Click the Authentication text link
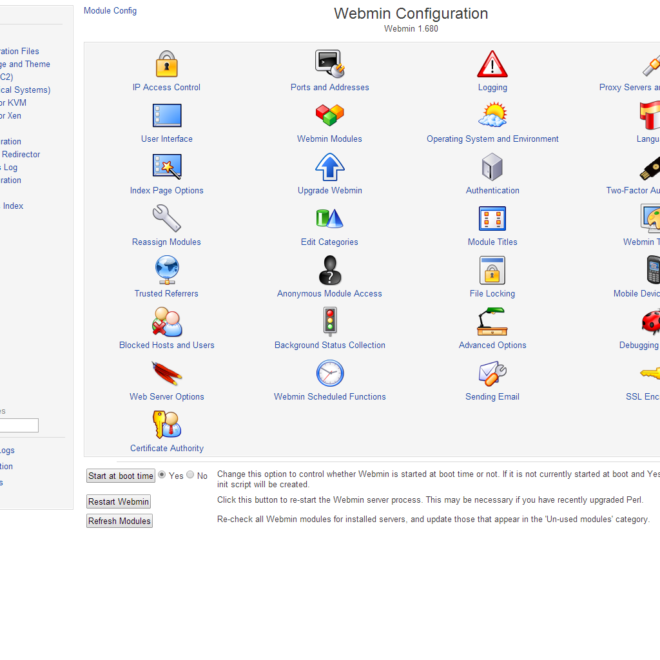Image resolution: width=660 pixels, height=660 pixels. pyautogui.click(x=492, y=191)
